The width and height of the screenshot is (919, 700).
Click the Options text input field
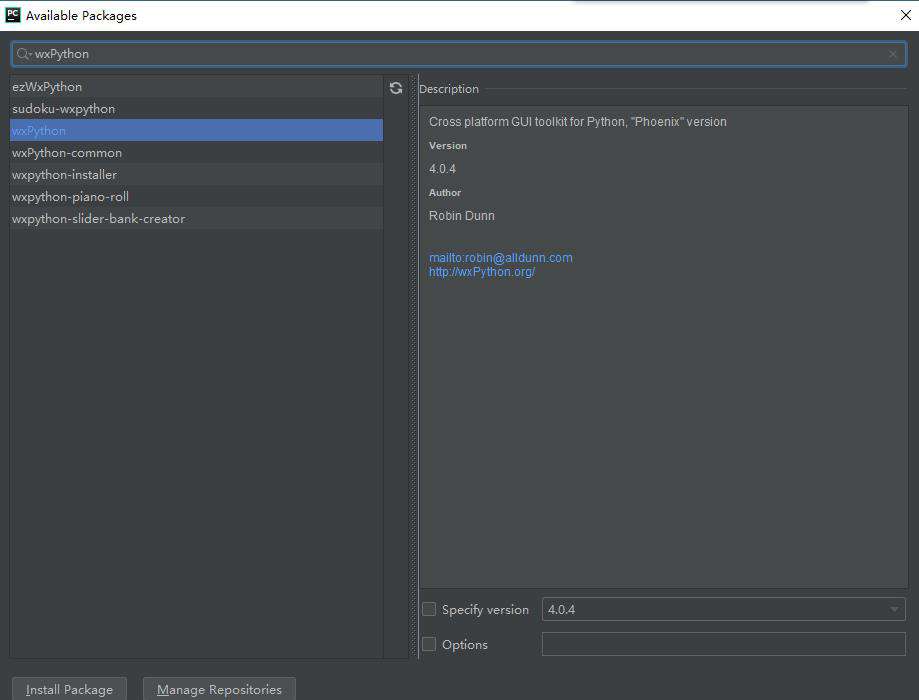723,644
